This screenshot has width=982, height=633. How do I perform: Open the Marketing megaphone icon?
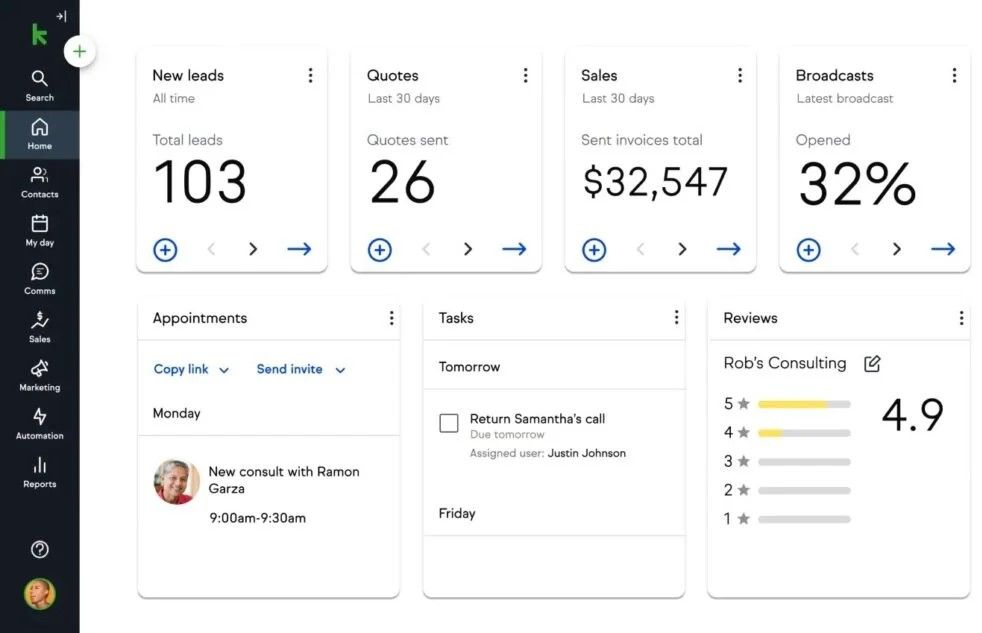(x=39, y=375)
